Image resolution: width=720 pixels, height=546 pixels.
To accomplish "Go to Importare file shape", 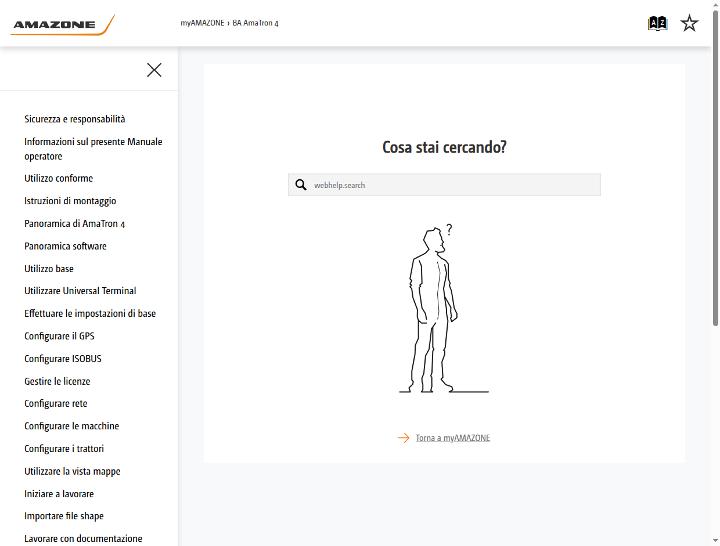I will tap(64, 516).
